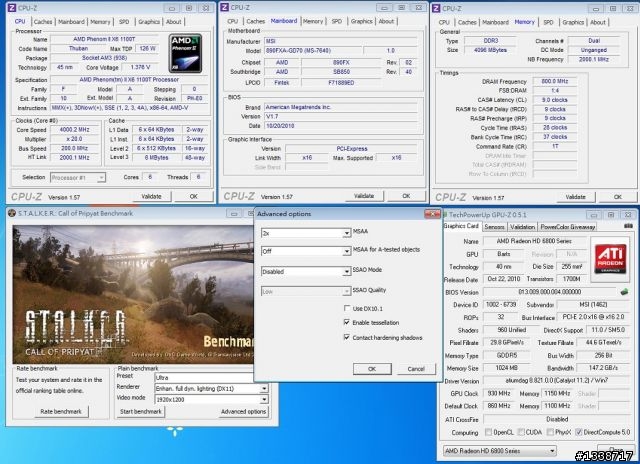The width and height of the screenshot is (640, 464).
Task: Toggle the CUDA computing checkbox
Action: coord(521,432)
